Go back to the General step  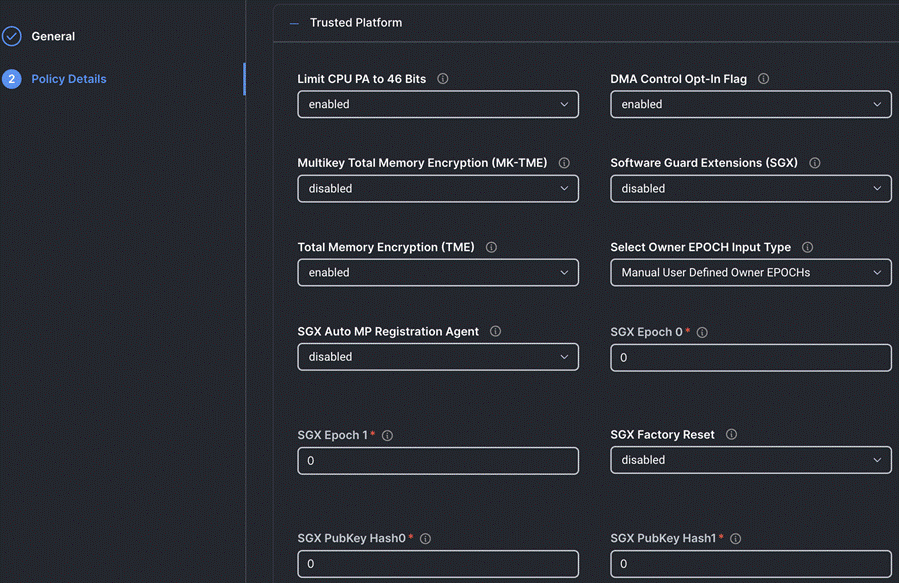point(52,35)
